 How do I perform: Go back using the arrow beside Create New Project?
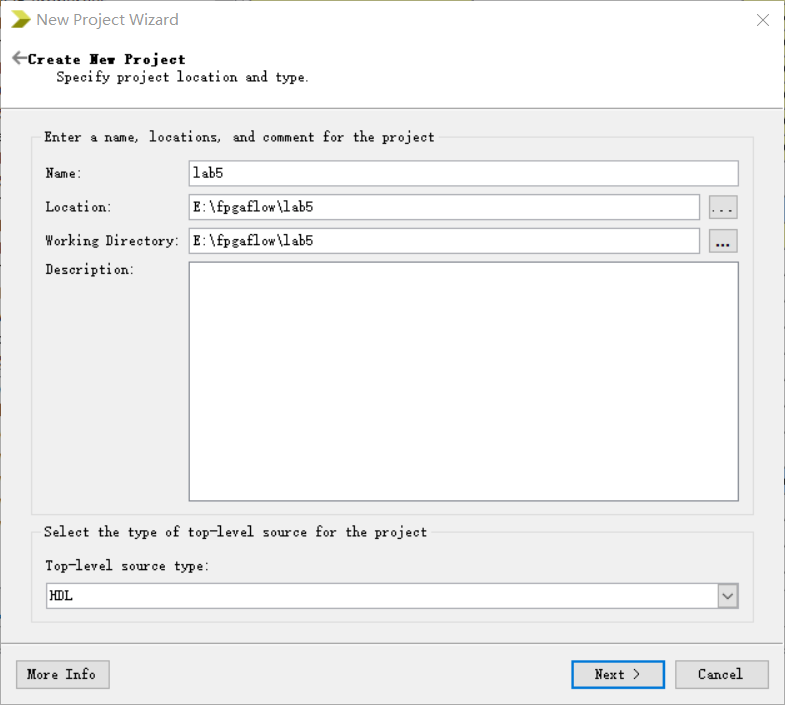tap(19, 58)
